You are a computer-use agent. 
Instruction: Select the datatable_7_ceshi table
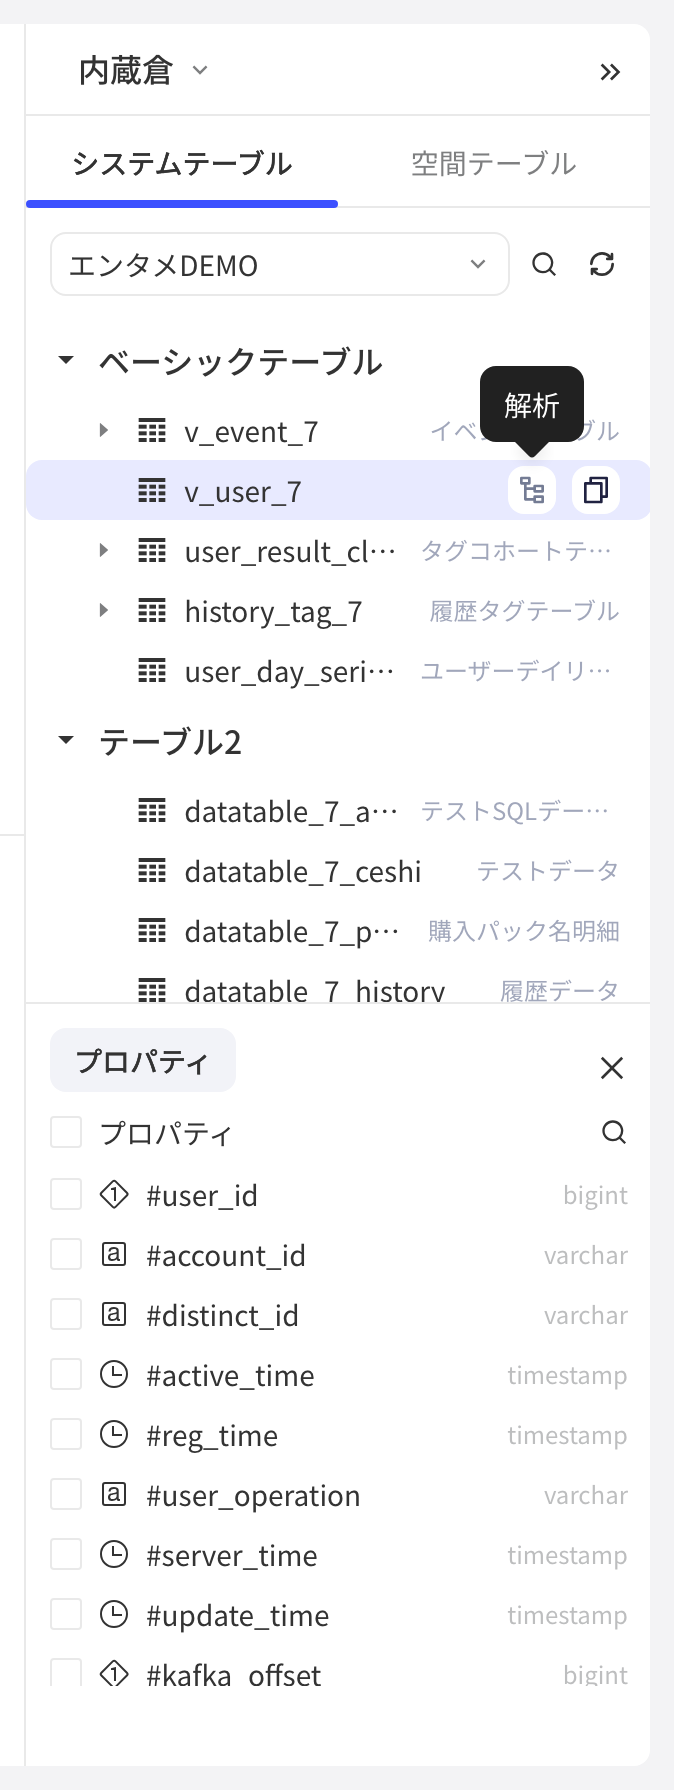click(x=303, y=872)
